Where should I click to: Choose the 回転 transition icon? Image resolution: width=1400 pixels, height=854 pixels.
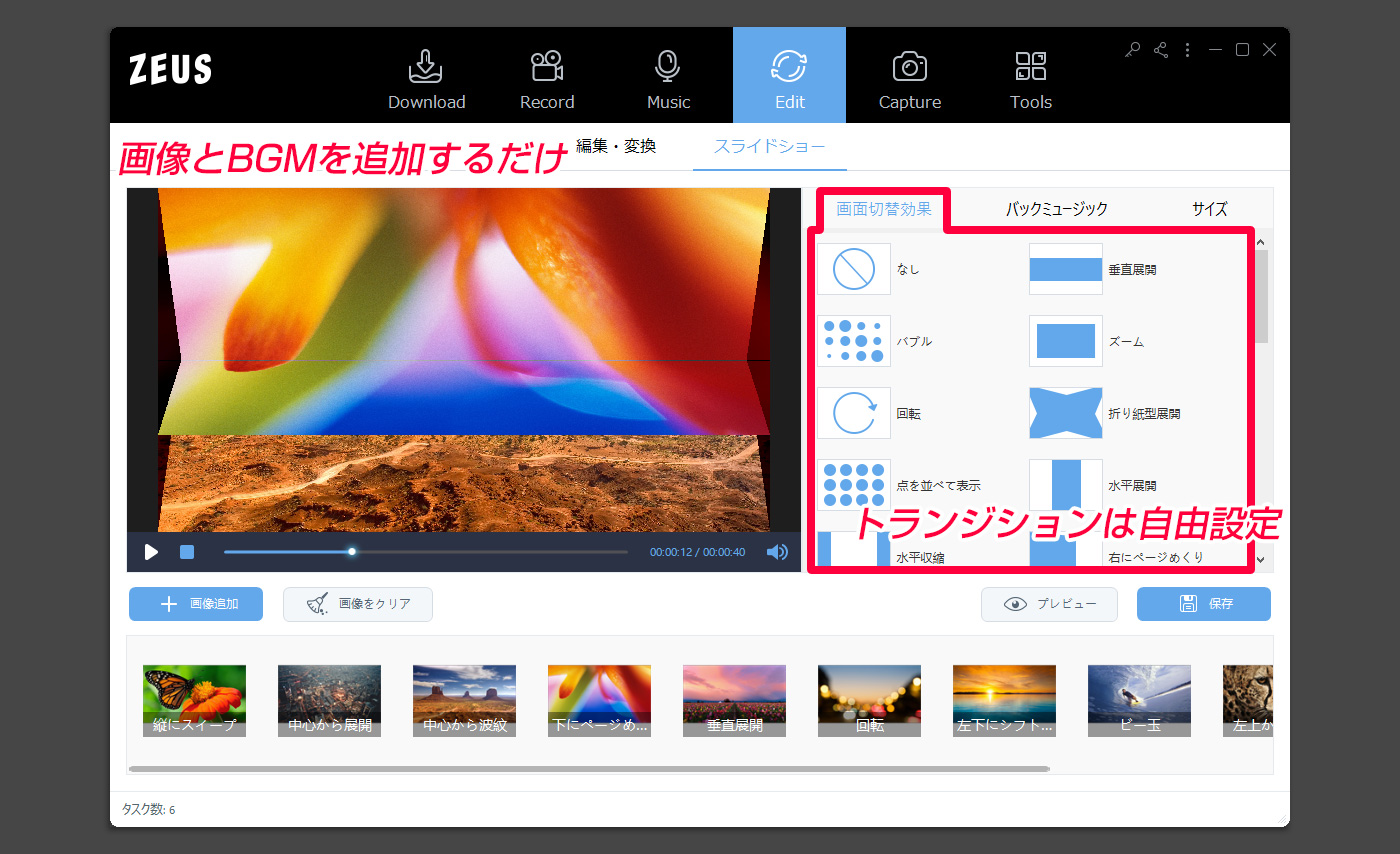coord(853,413)
